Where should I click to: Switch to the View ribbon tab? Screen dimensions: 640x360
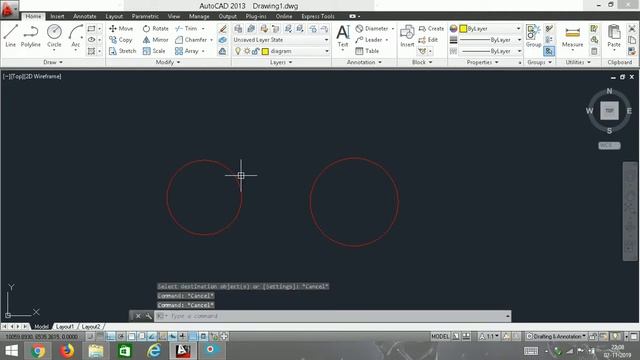pos(173,16)
